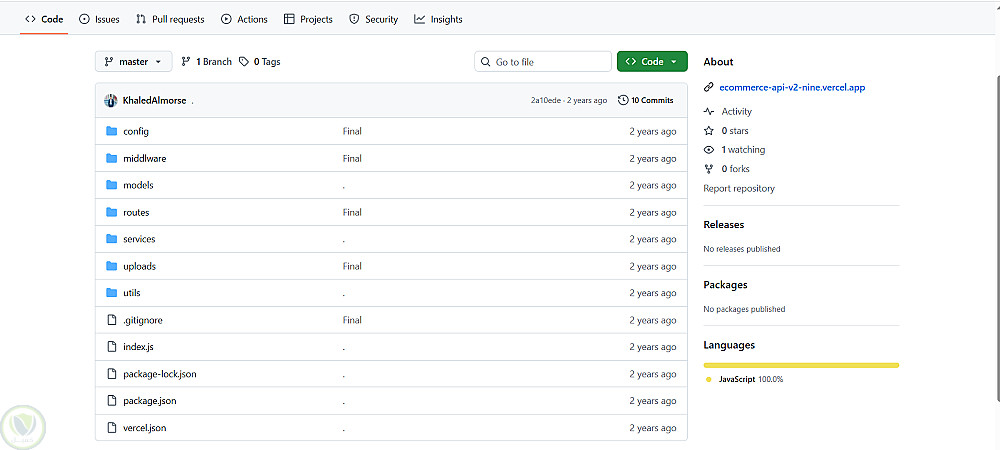Open the Insights tab
Viewport: 1000px width, 450px height.
[438, 19]
